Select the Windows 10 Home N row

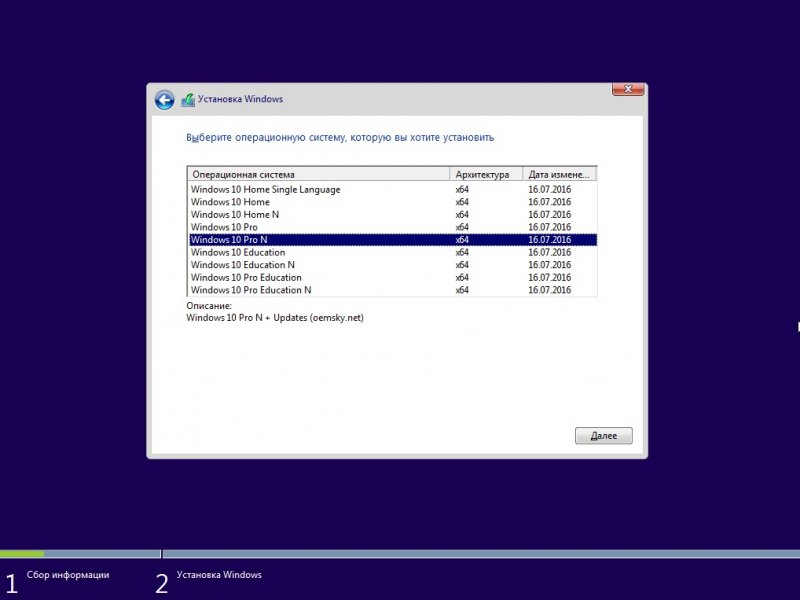[393, 214]
